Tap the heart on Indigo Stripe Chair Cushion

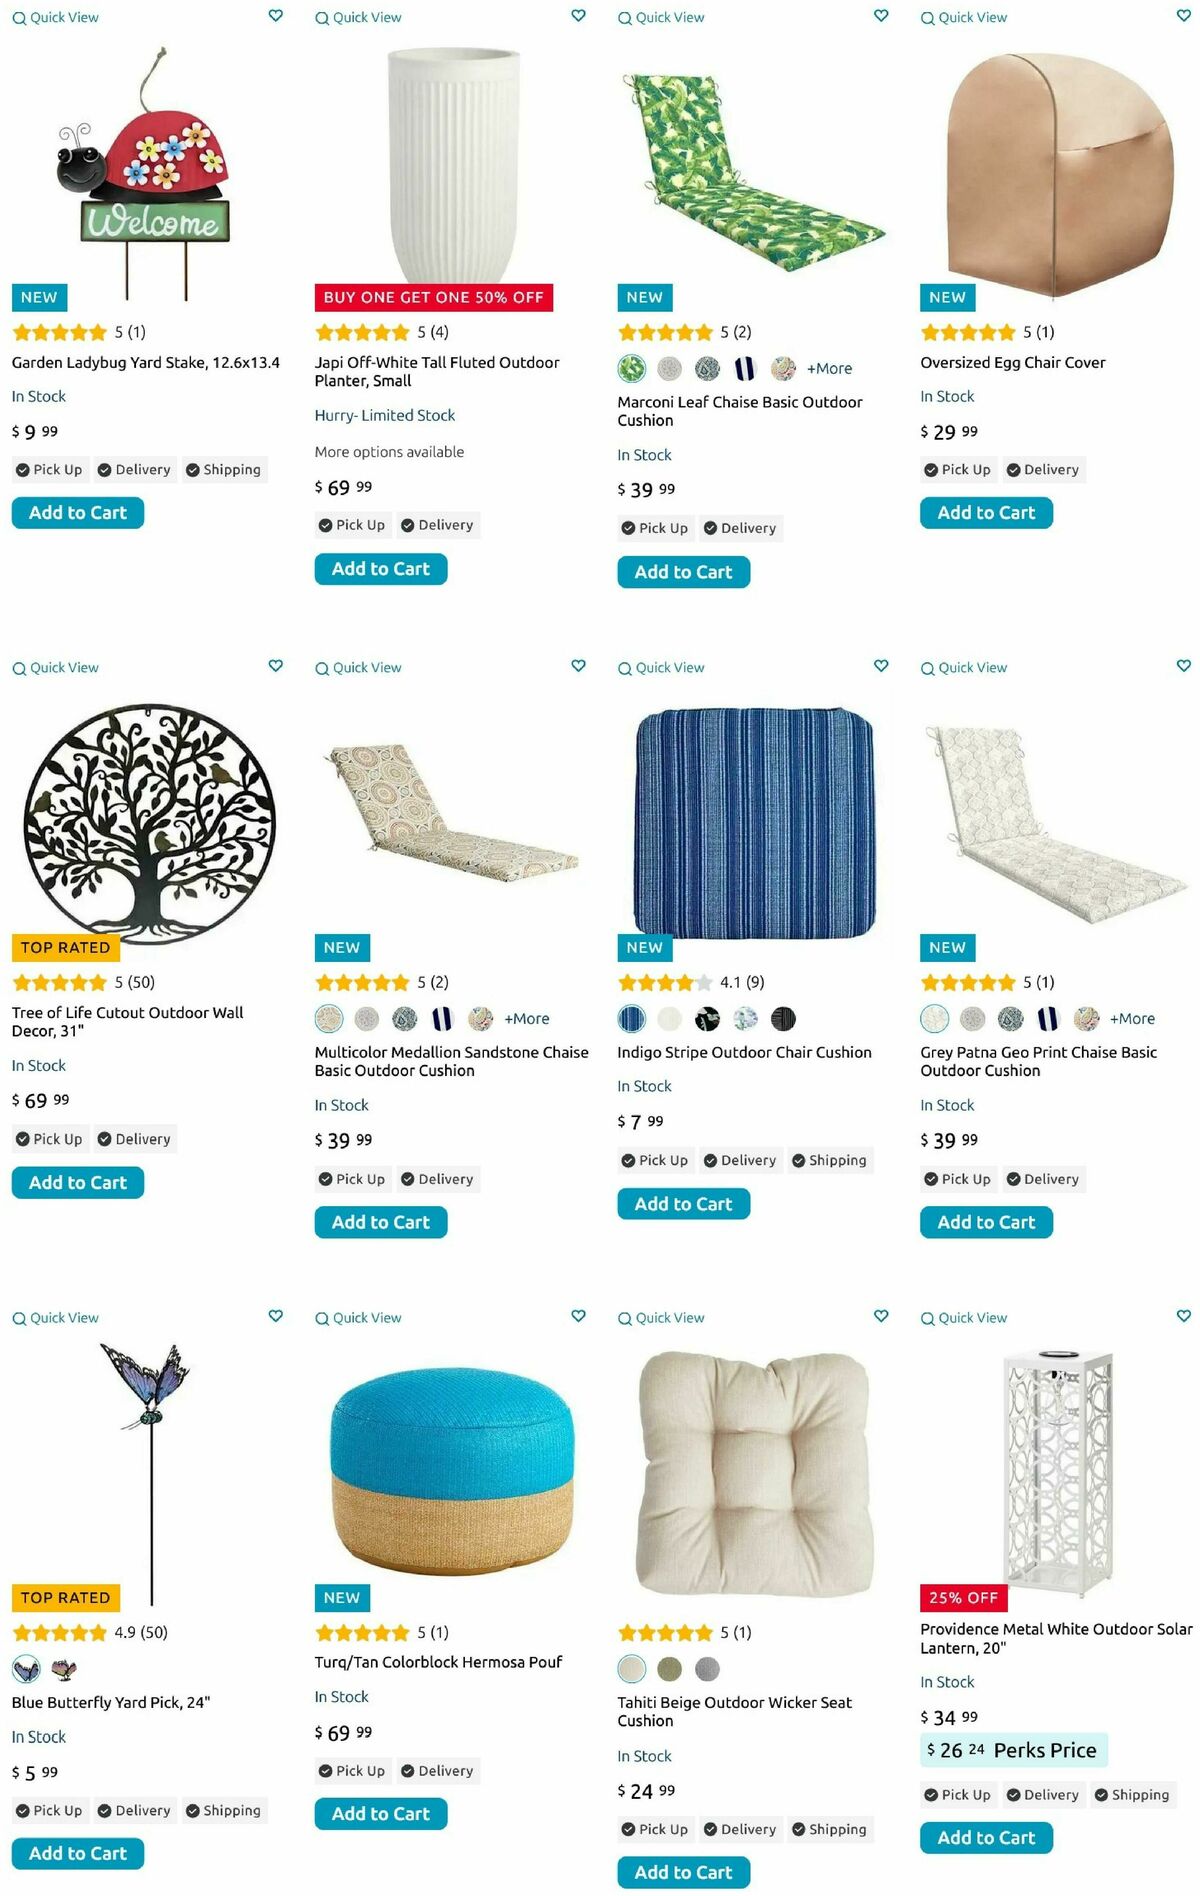[881, 666]
